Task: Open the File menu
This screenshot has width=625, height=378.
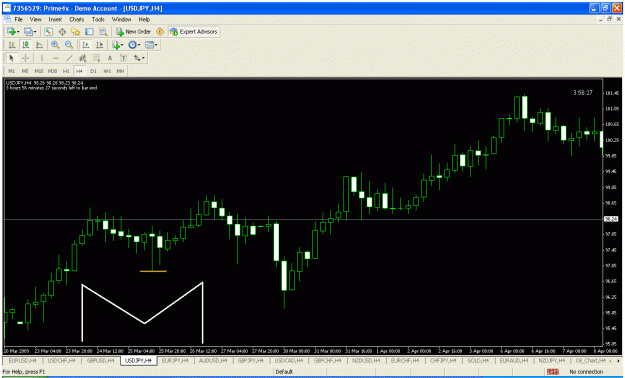Action: pos(19,19)
